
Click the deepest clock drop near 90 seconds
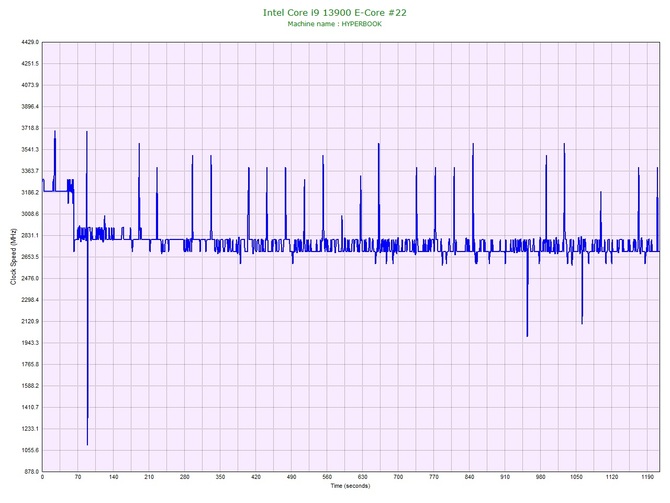point(87,444)
